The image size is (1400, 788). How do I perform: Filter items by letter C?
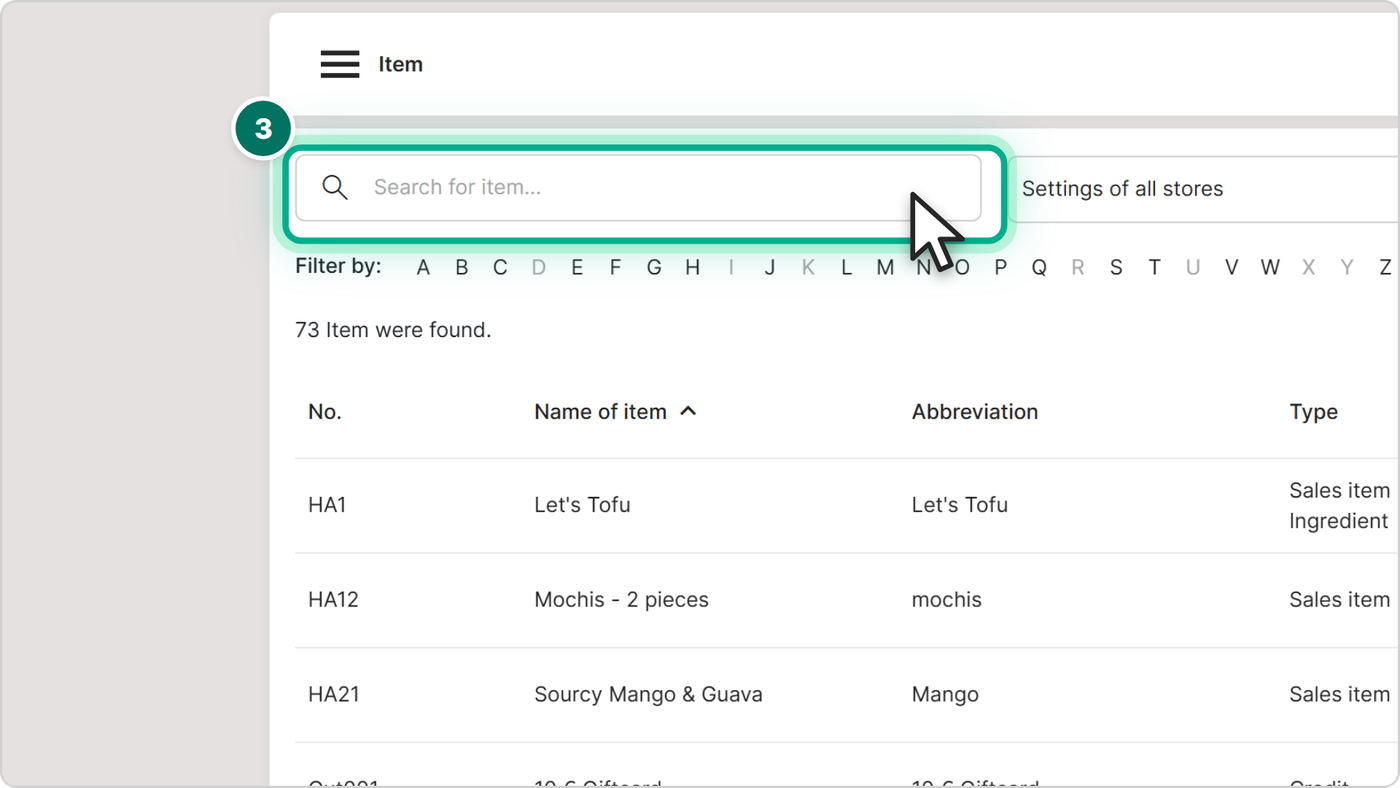500,267
